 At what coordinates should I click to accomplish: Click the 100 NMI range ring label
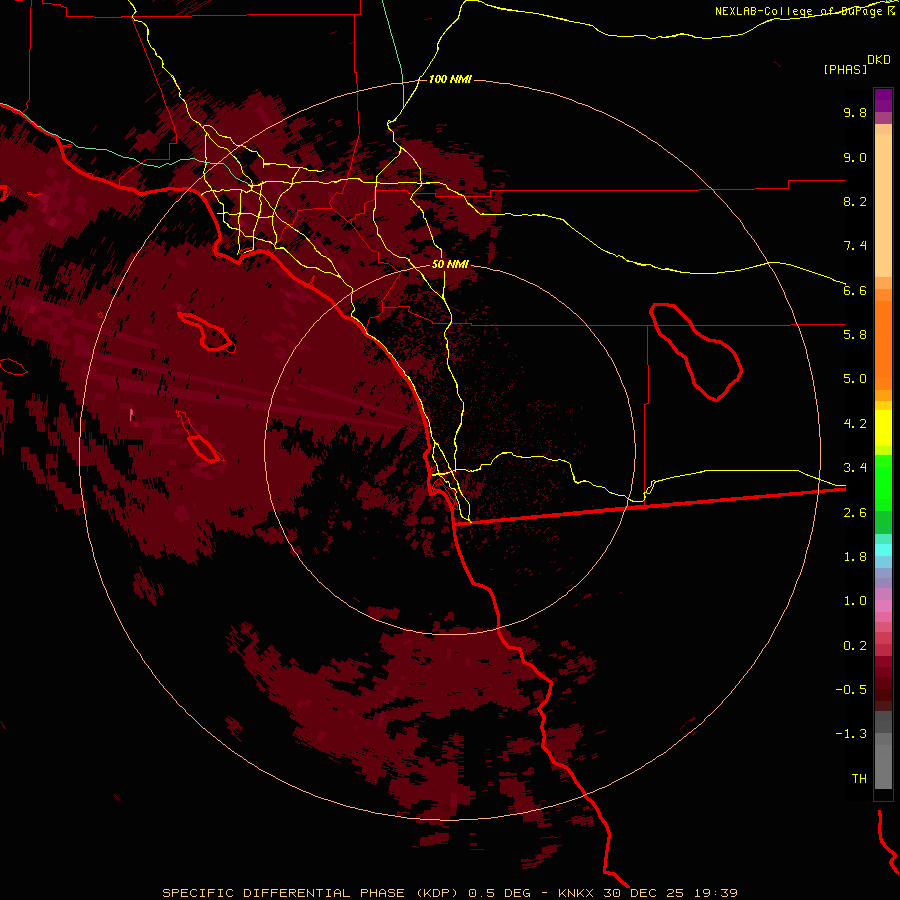[450, 79]
